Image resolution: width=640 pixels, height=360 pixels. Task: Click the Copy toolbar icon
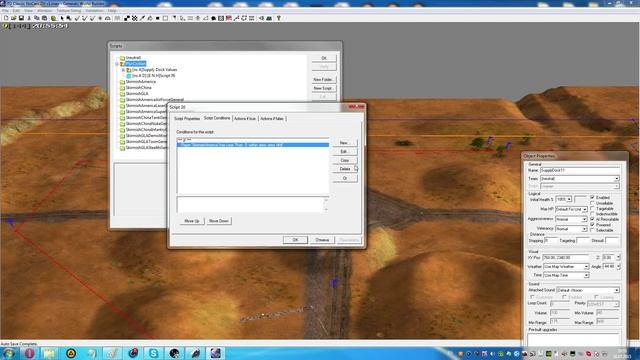point(36,18)
